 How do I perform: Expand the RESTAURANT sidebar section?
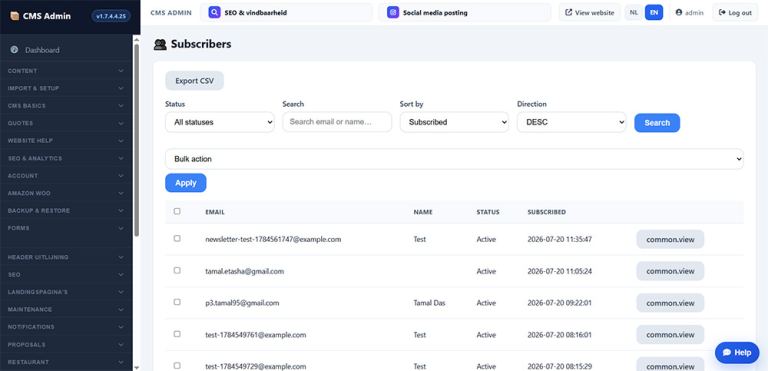click(x=66, y=362)
